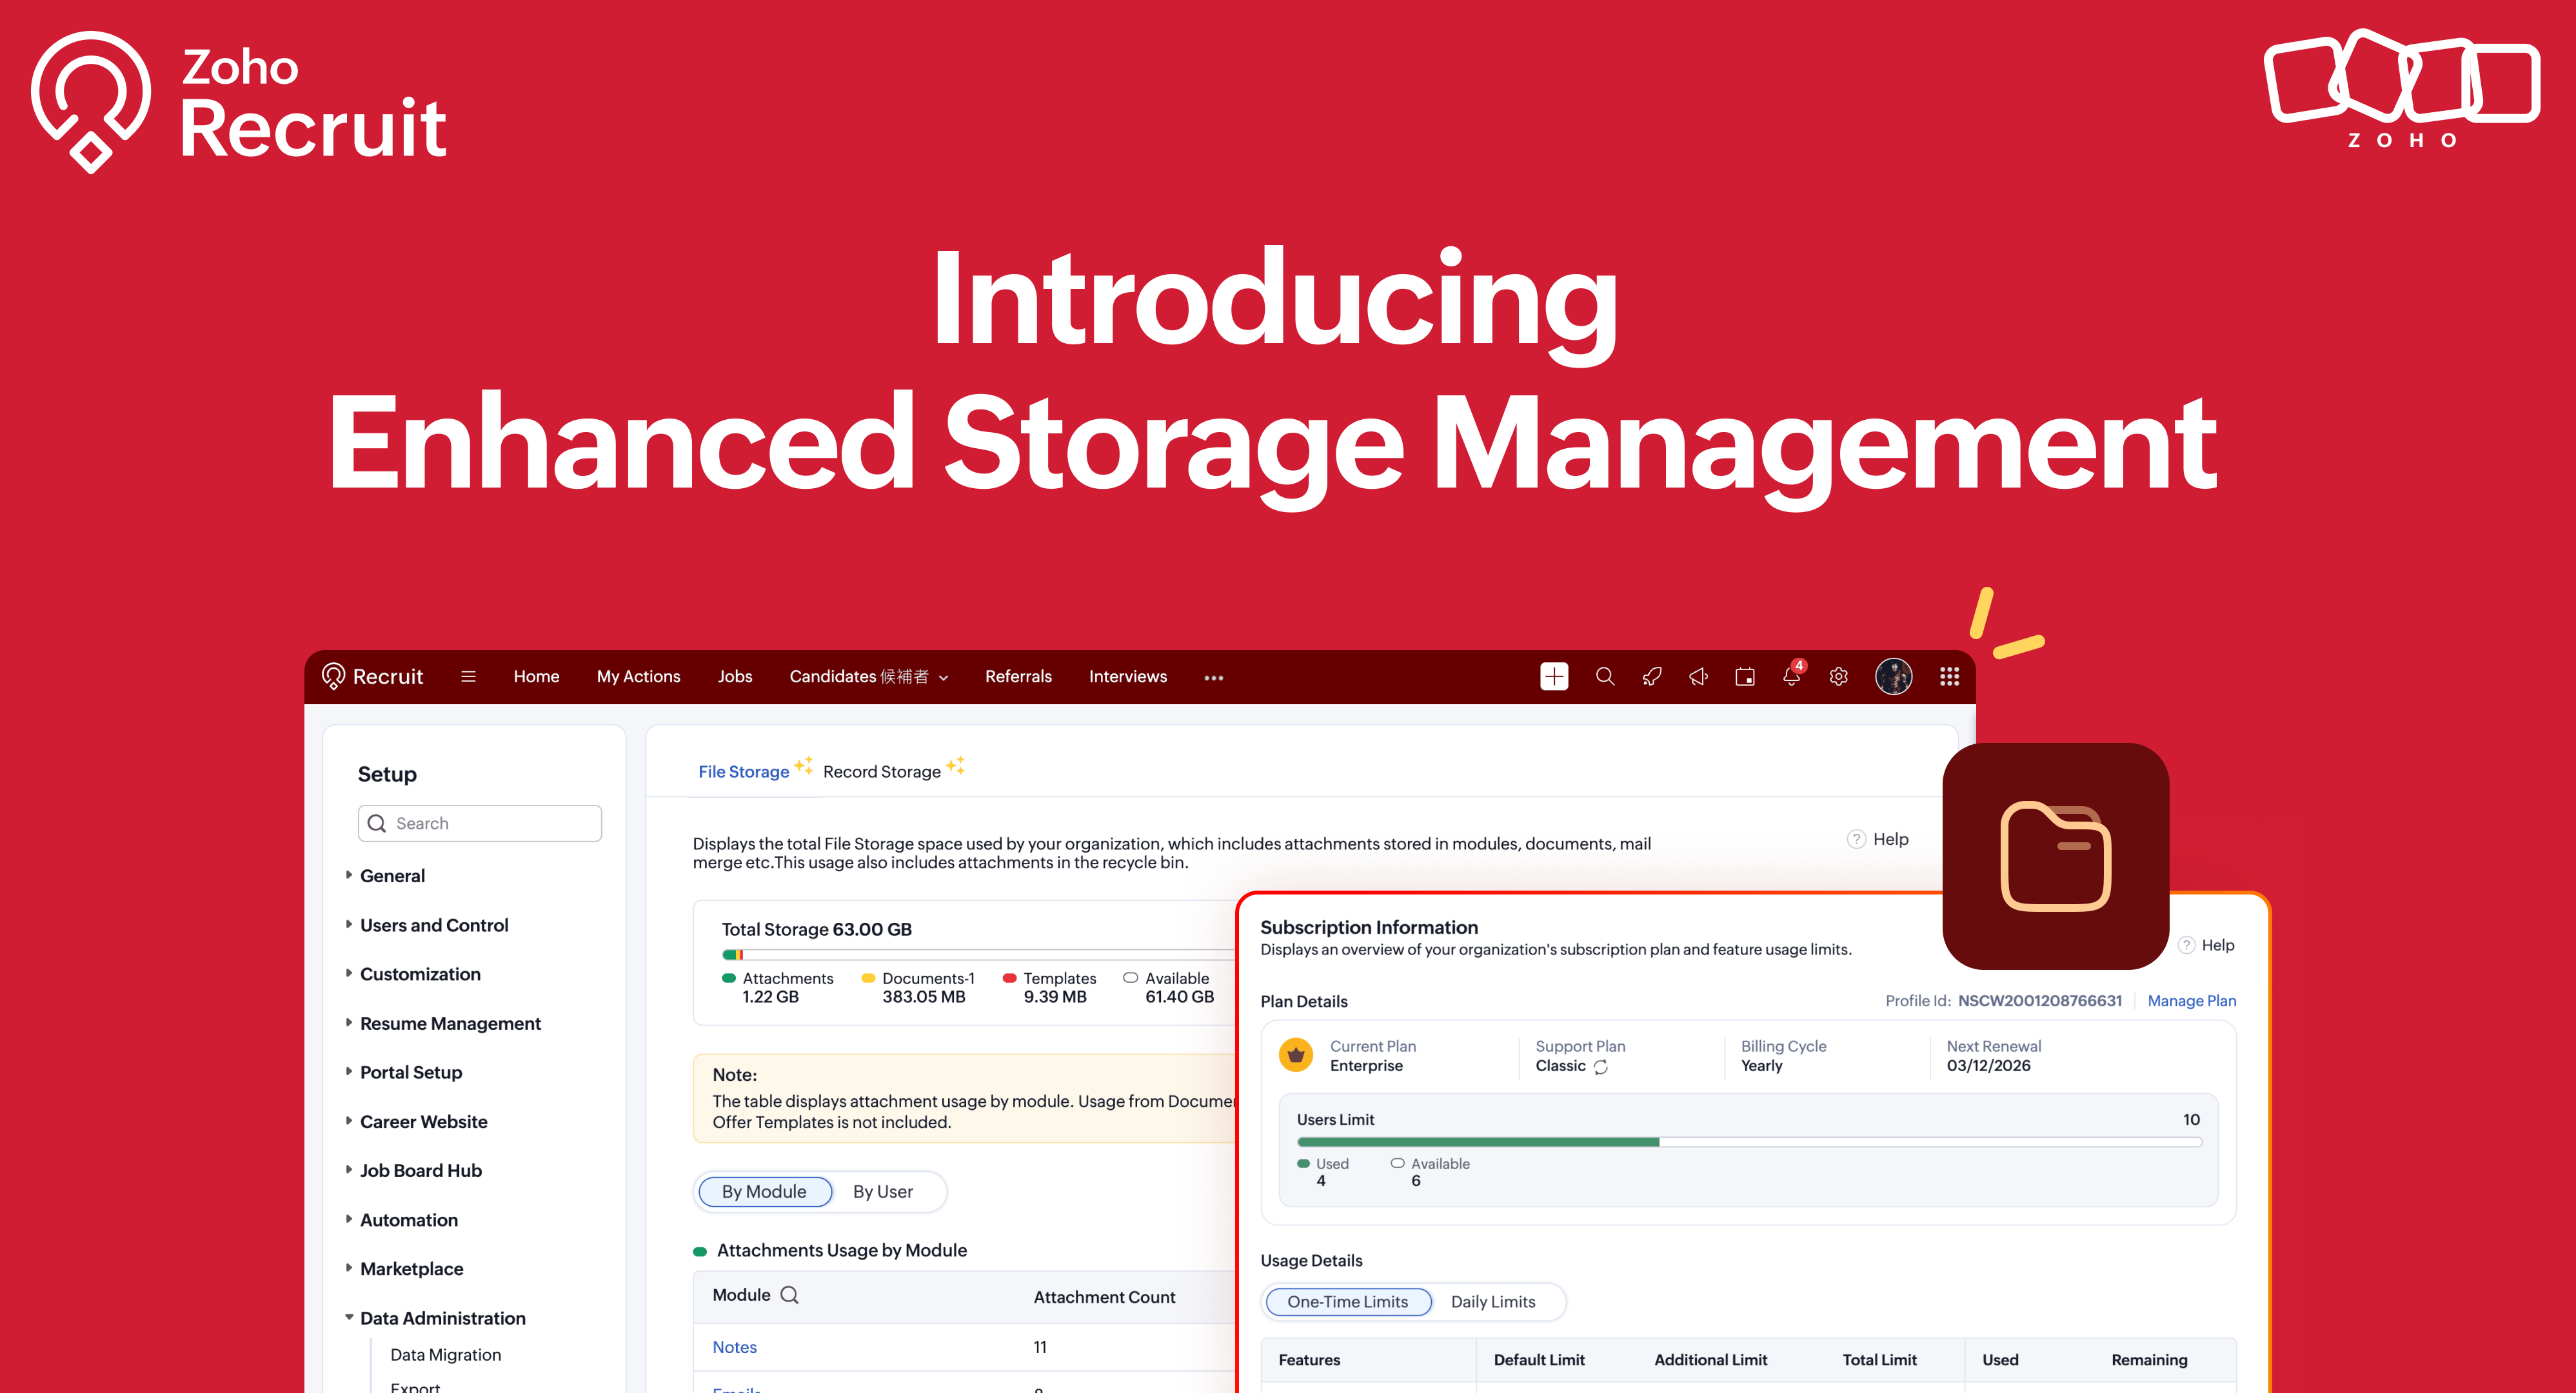The height and width of the screenshot is (1393, 2576).
Task: Click the plus create-new icon
Action: (1554, 677)
